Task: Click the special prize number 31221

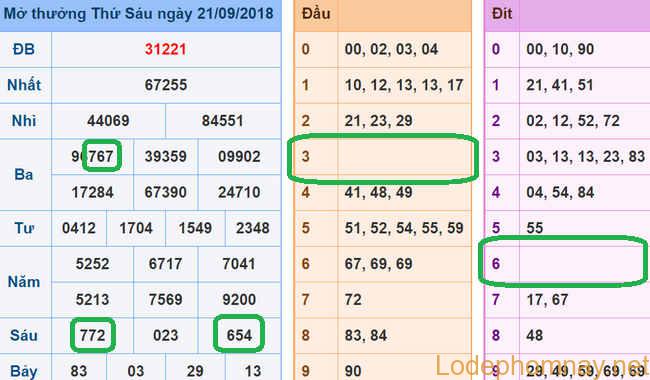Action: click(x=165, y=49)
